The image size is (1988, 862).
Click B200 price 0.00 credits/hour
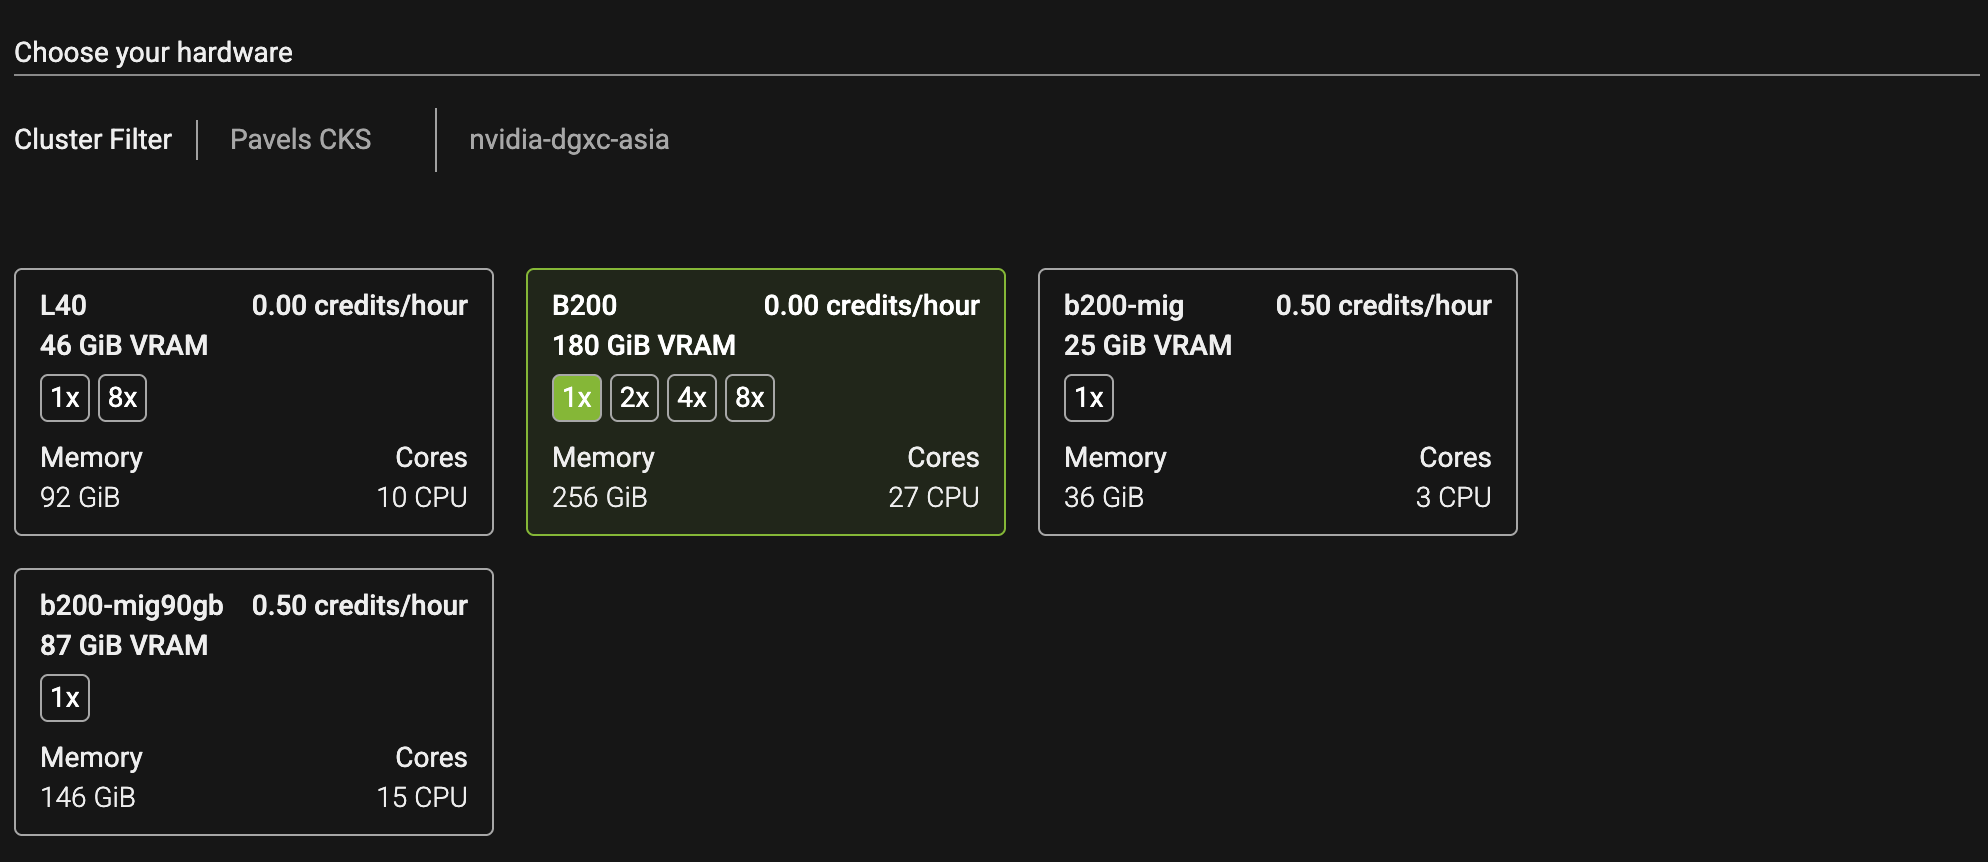pos(872,305)
